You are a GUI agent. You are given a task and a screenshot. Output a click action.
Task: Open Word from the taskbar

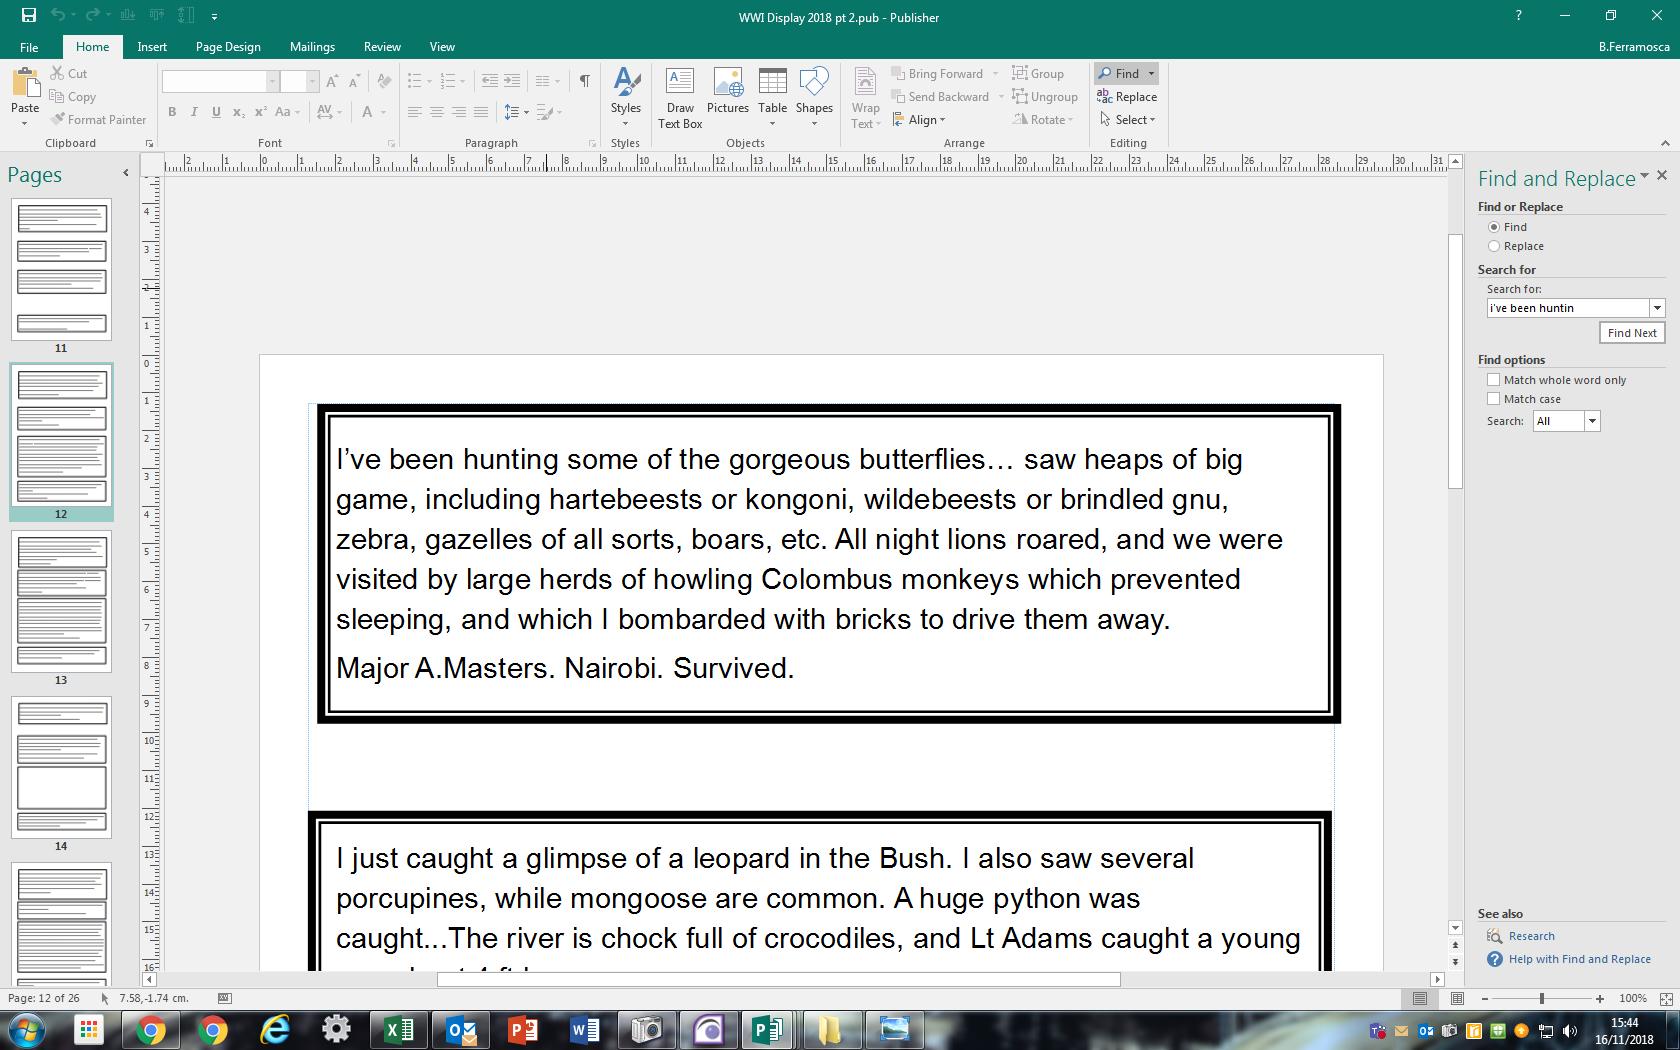(585, 1030)
